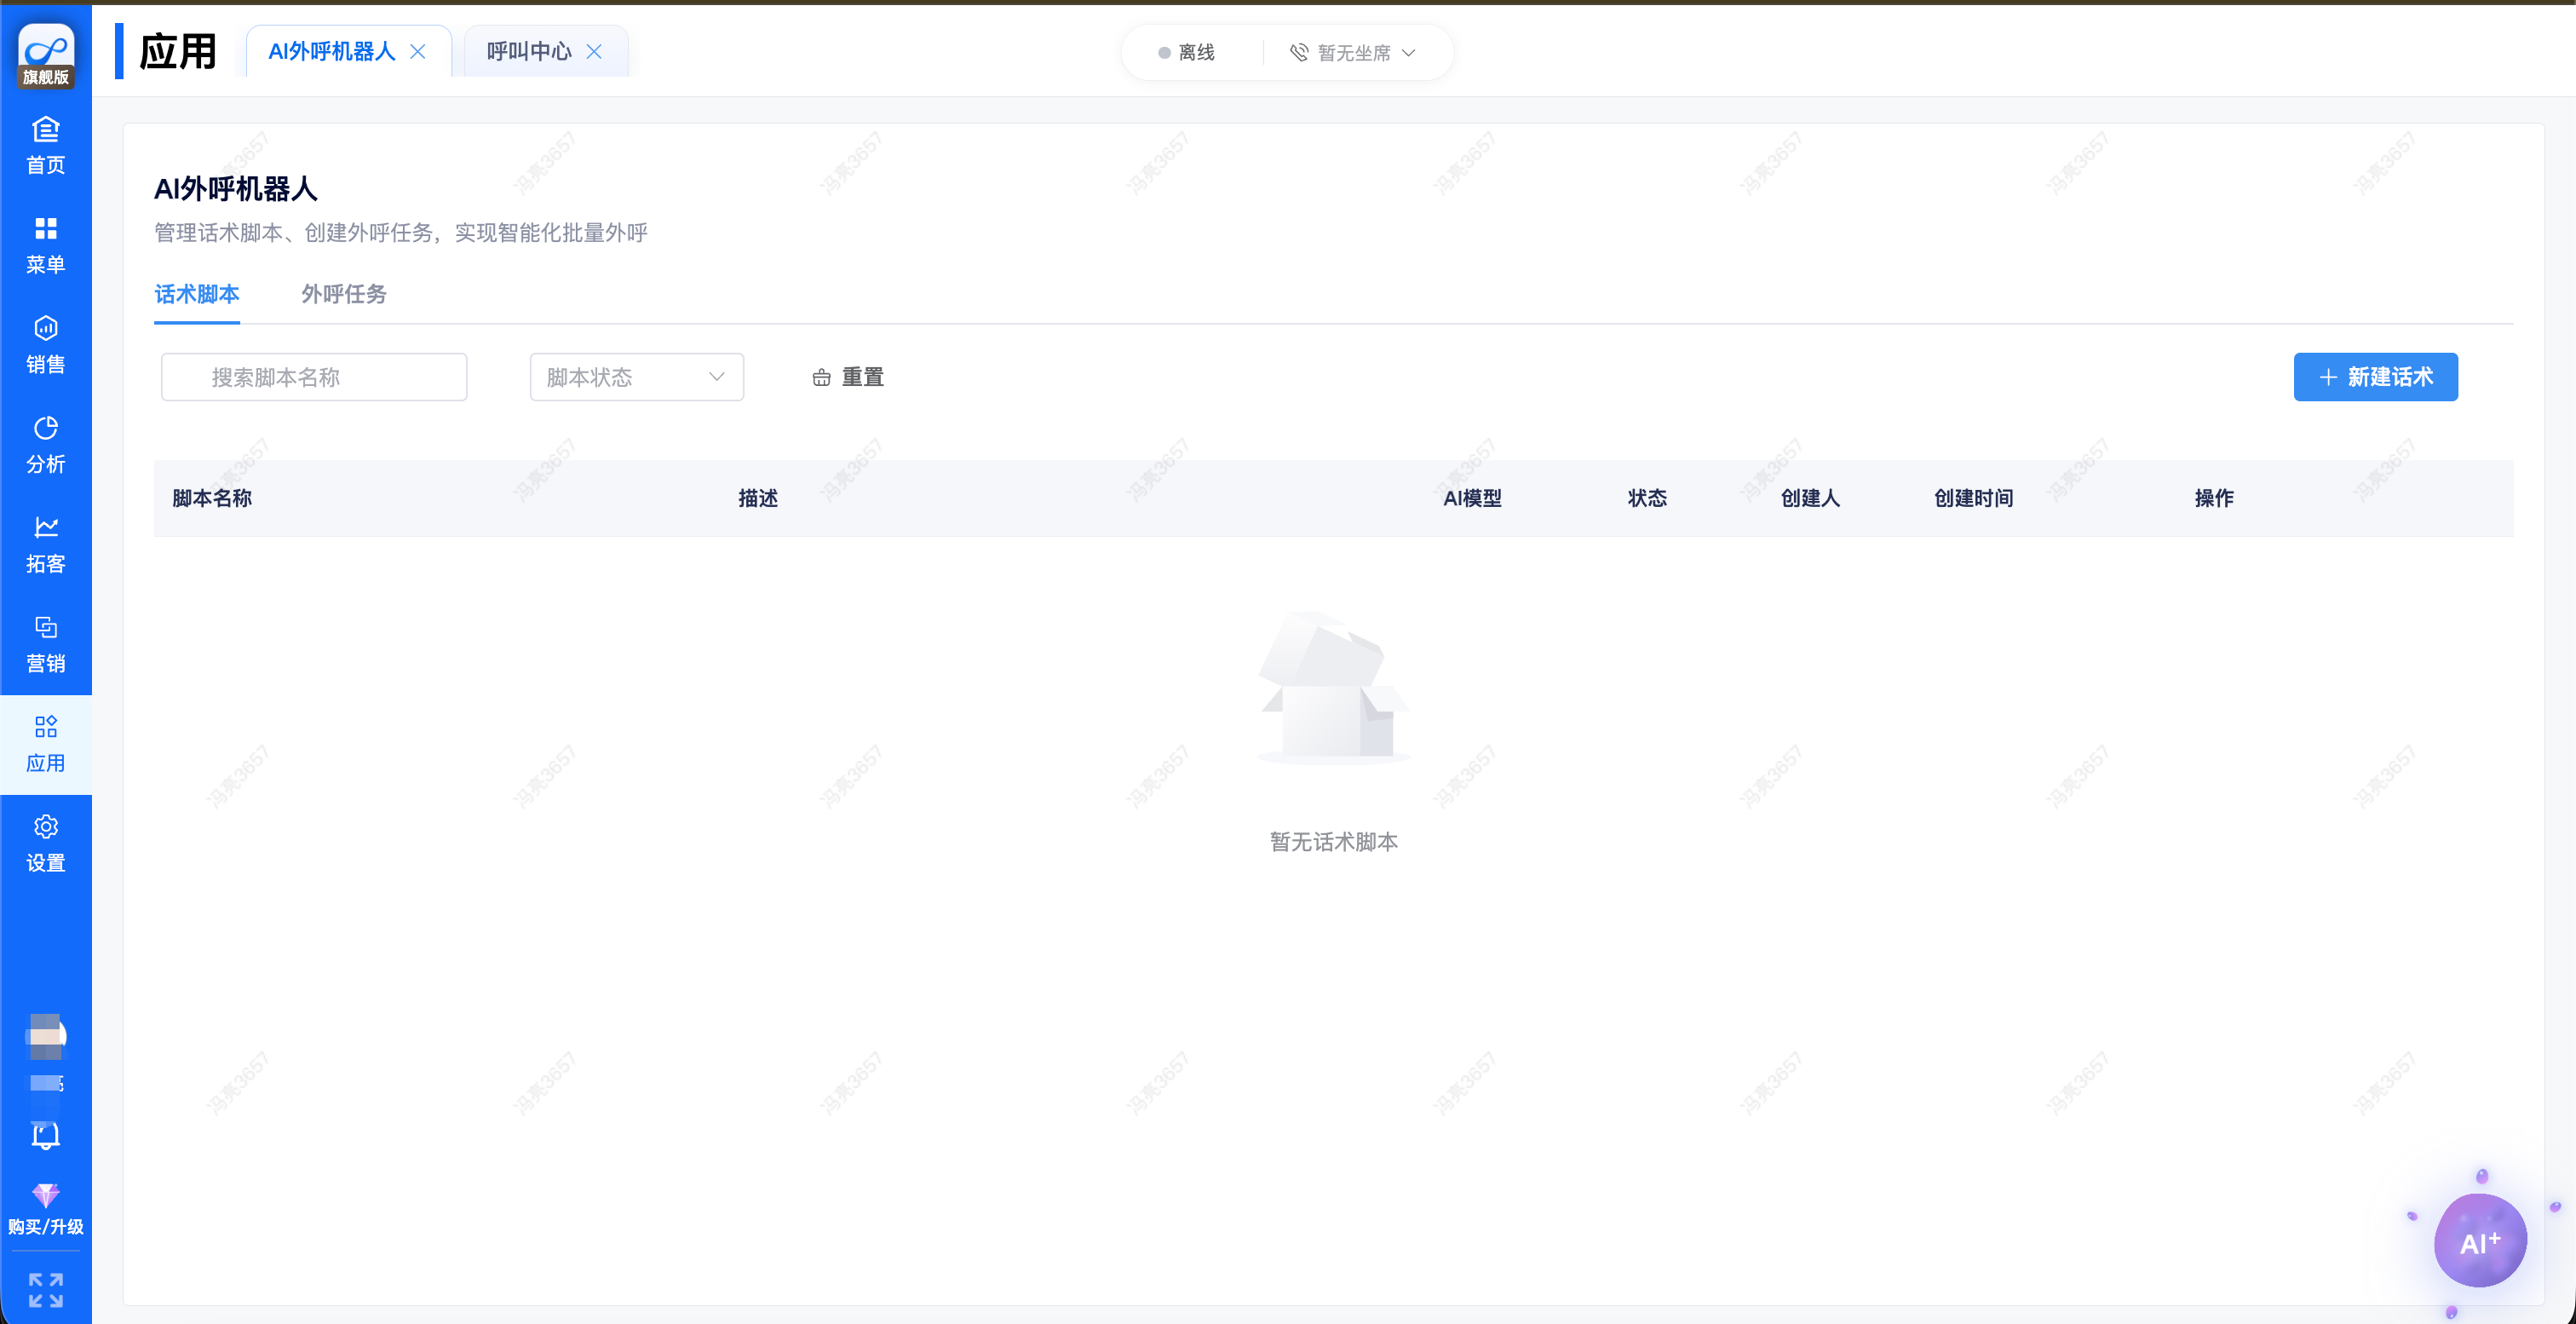Toggle the 离线 status indicator
This screenshot has width=2576, height=1324.
1187,53
